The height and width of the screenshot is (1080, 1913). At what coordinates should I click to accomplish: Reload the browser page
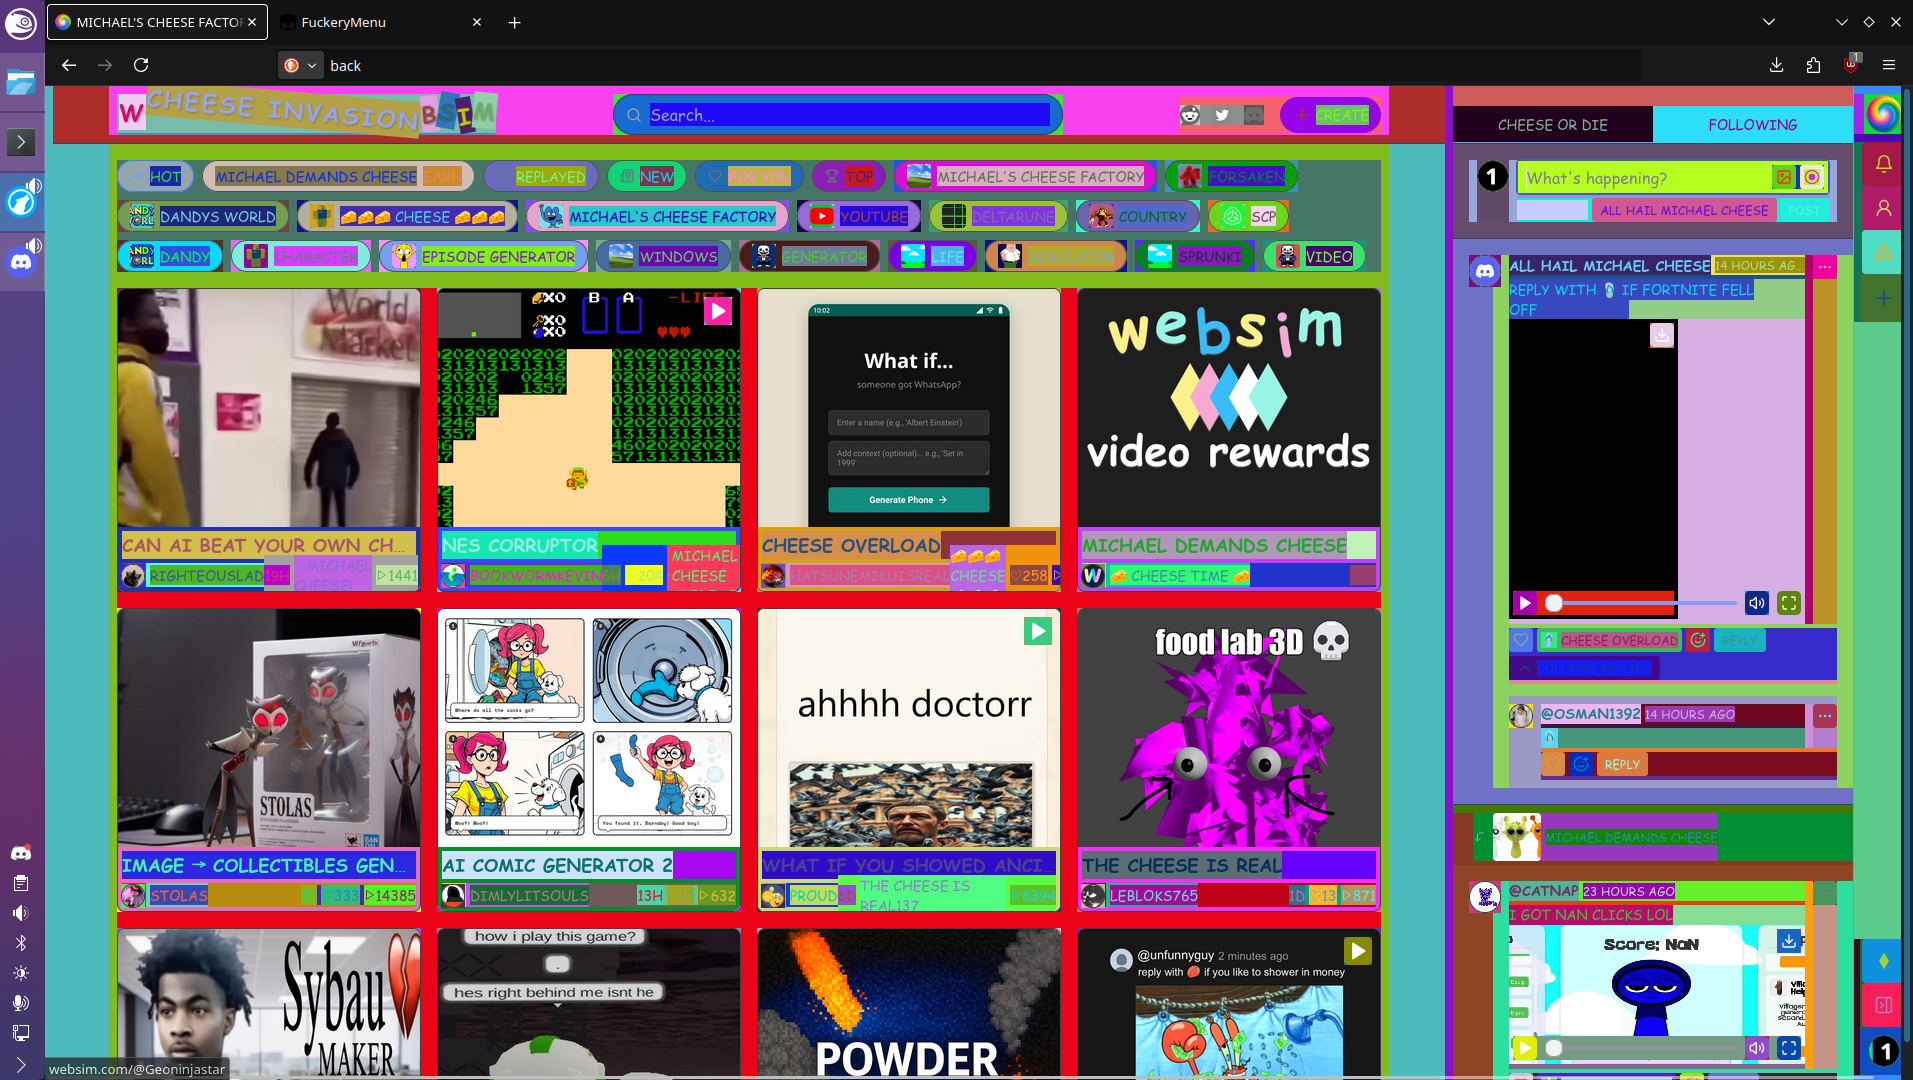click(141, 65)
